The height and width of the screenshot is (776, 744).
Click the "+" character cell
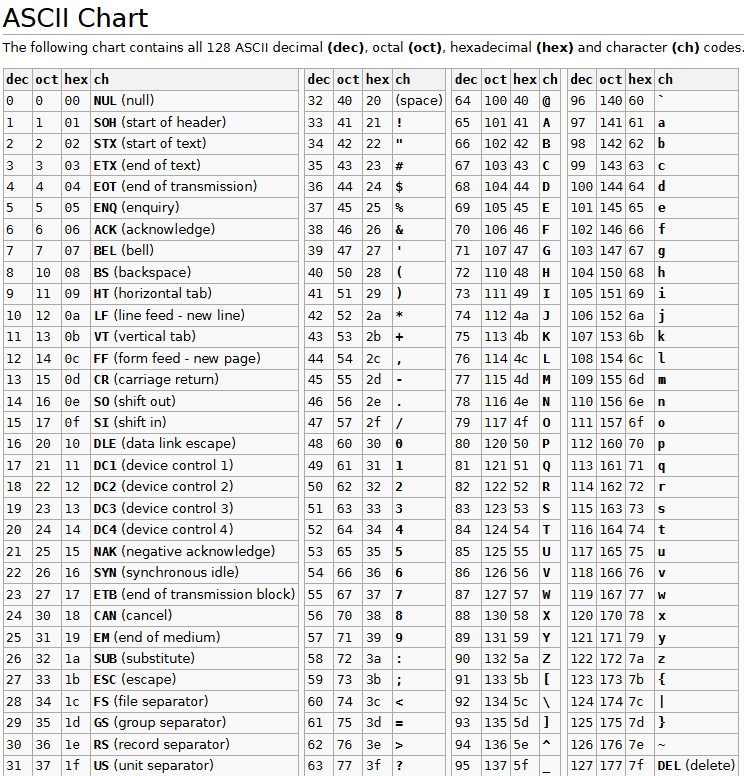point(419,337)
